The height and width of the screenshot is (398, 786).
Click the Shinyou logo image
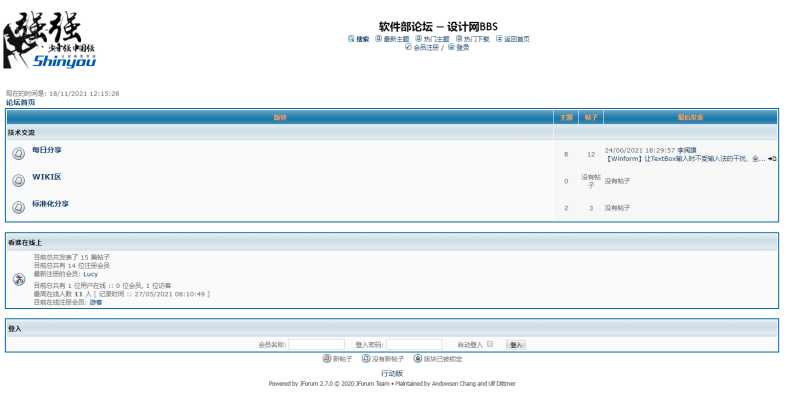click(x=49, y=40)
